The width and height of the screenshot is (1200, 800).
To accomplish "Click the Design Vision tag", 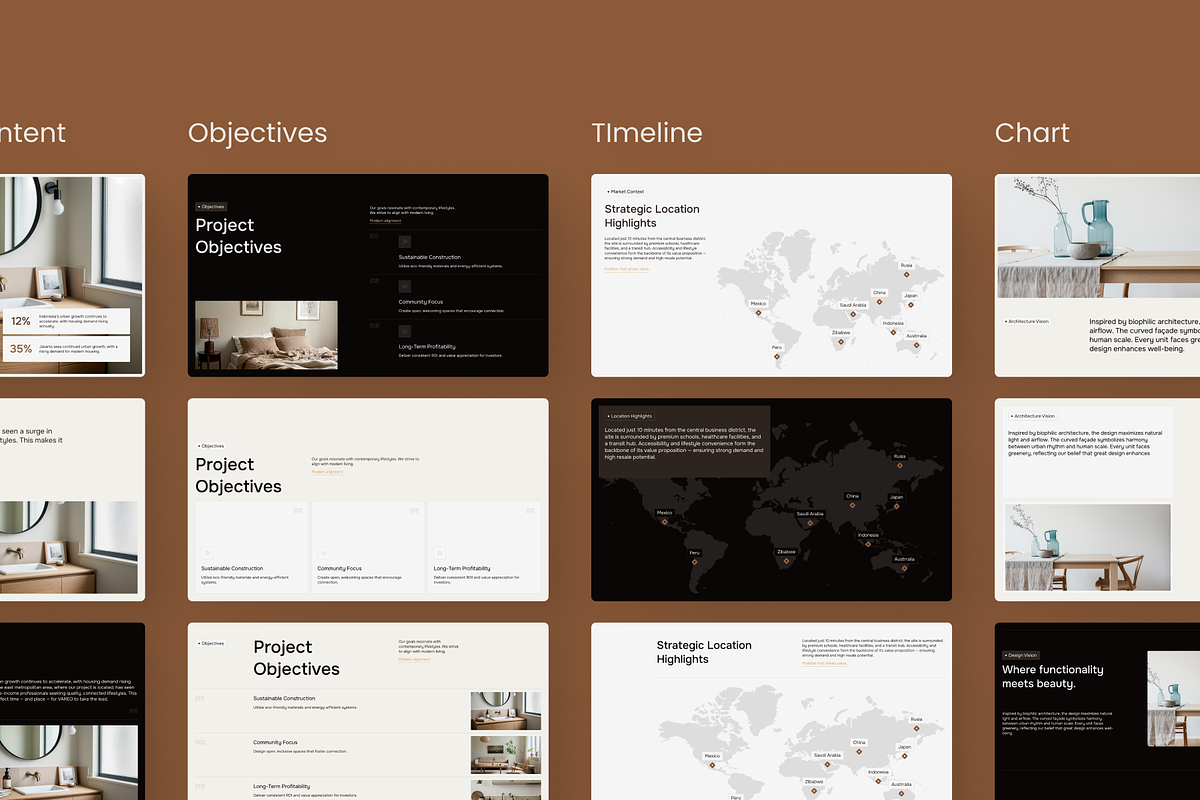I will point(1021,655).
